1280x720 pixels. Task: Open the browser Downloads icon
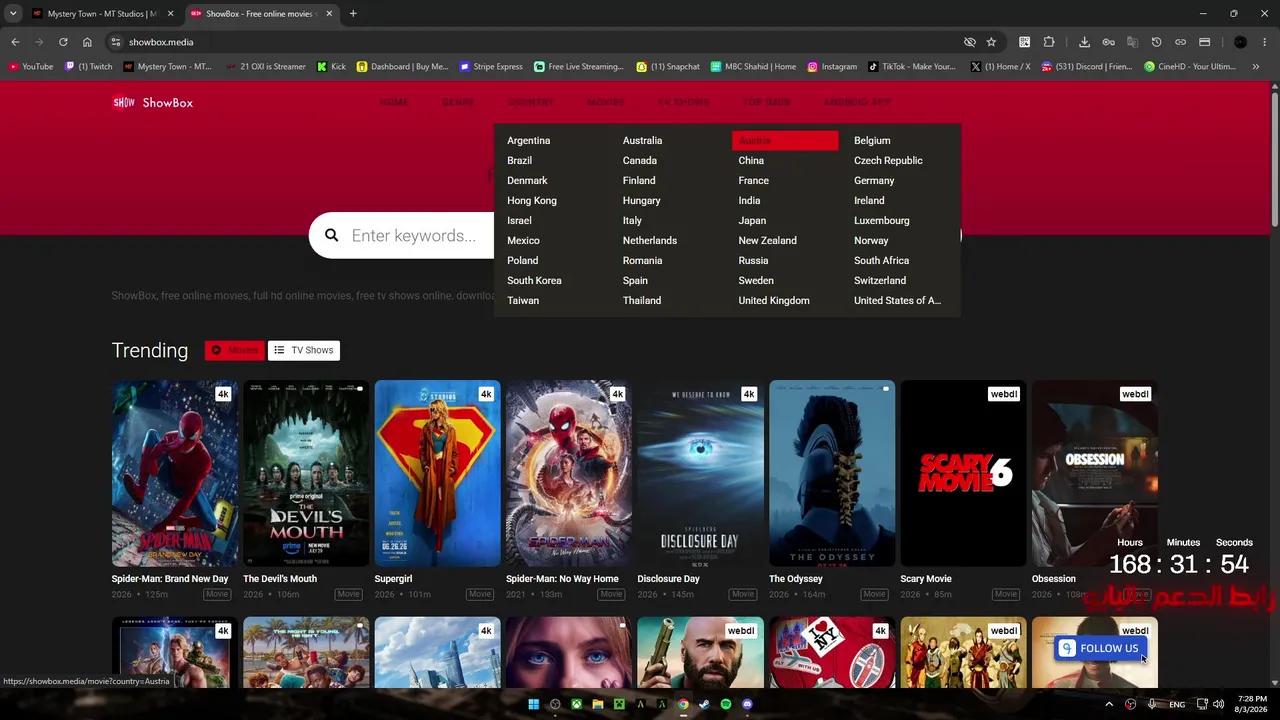[1084, 42]
